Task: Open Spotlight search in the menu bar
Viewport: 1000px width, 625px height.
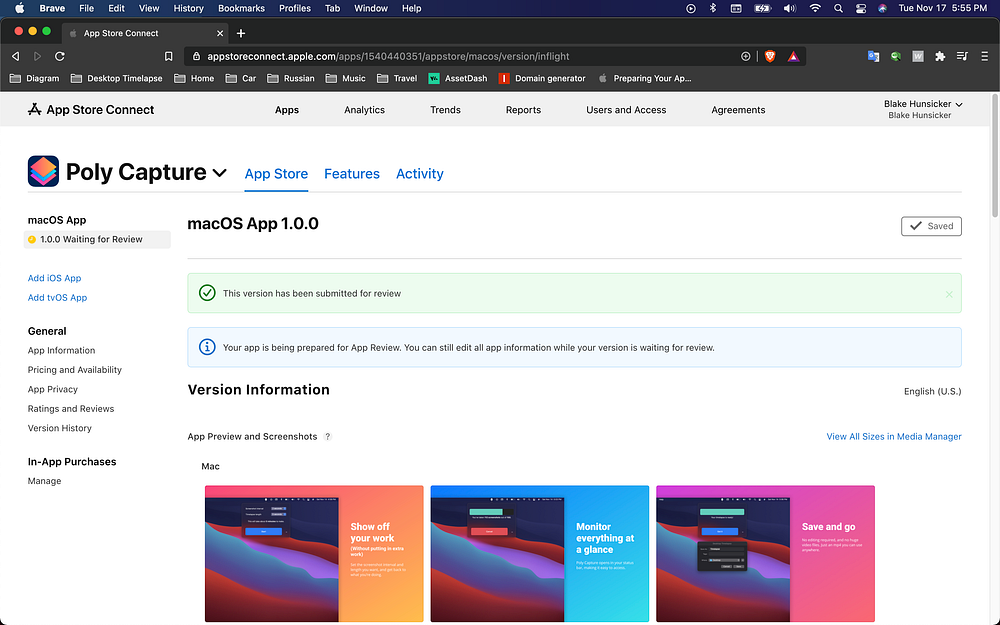Action: click(837, 8)
